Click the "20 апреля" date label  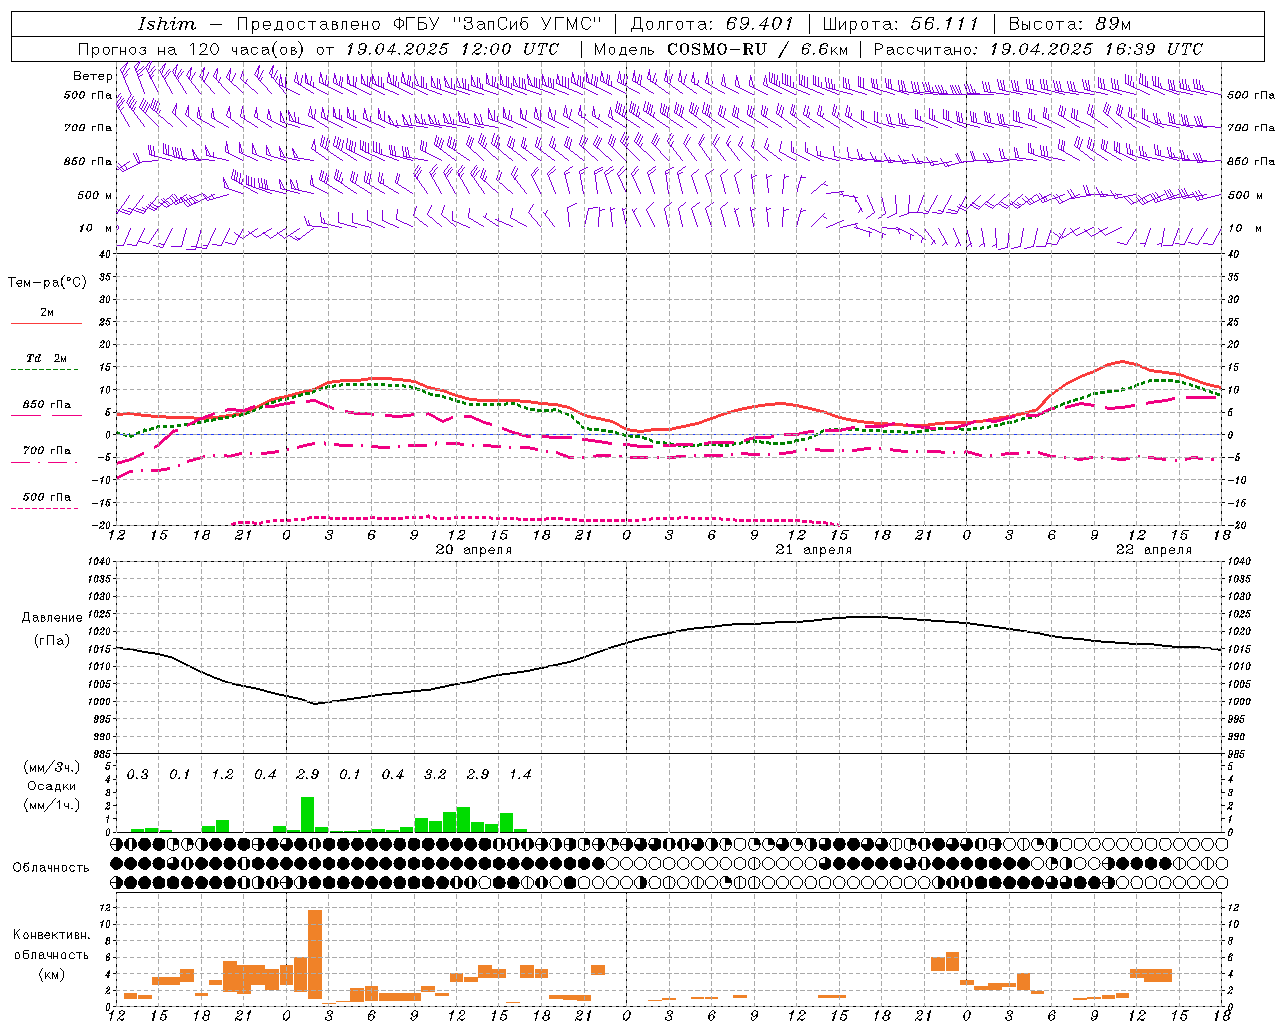[474, 550]
